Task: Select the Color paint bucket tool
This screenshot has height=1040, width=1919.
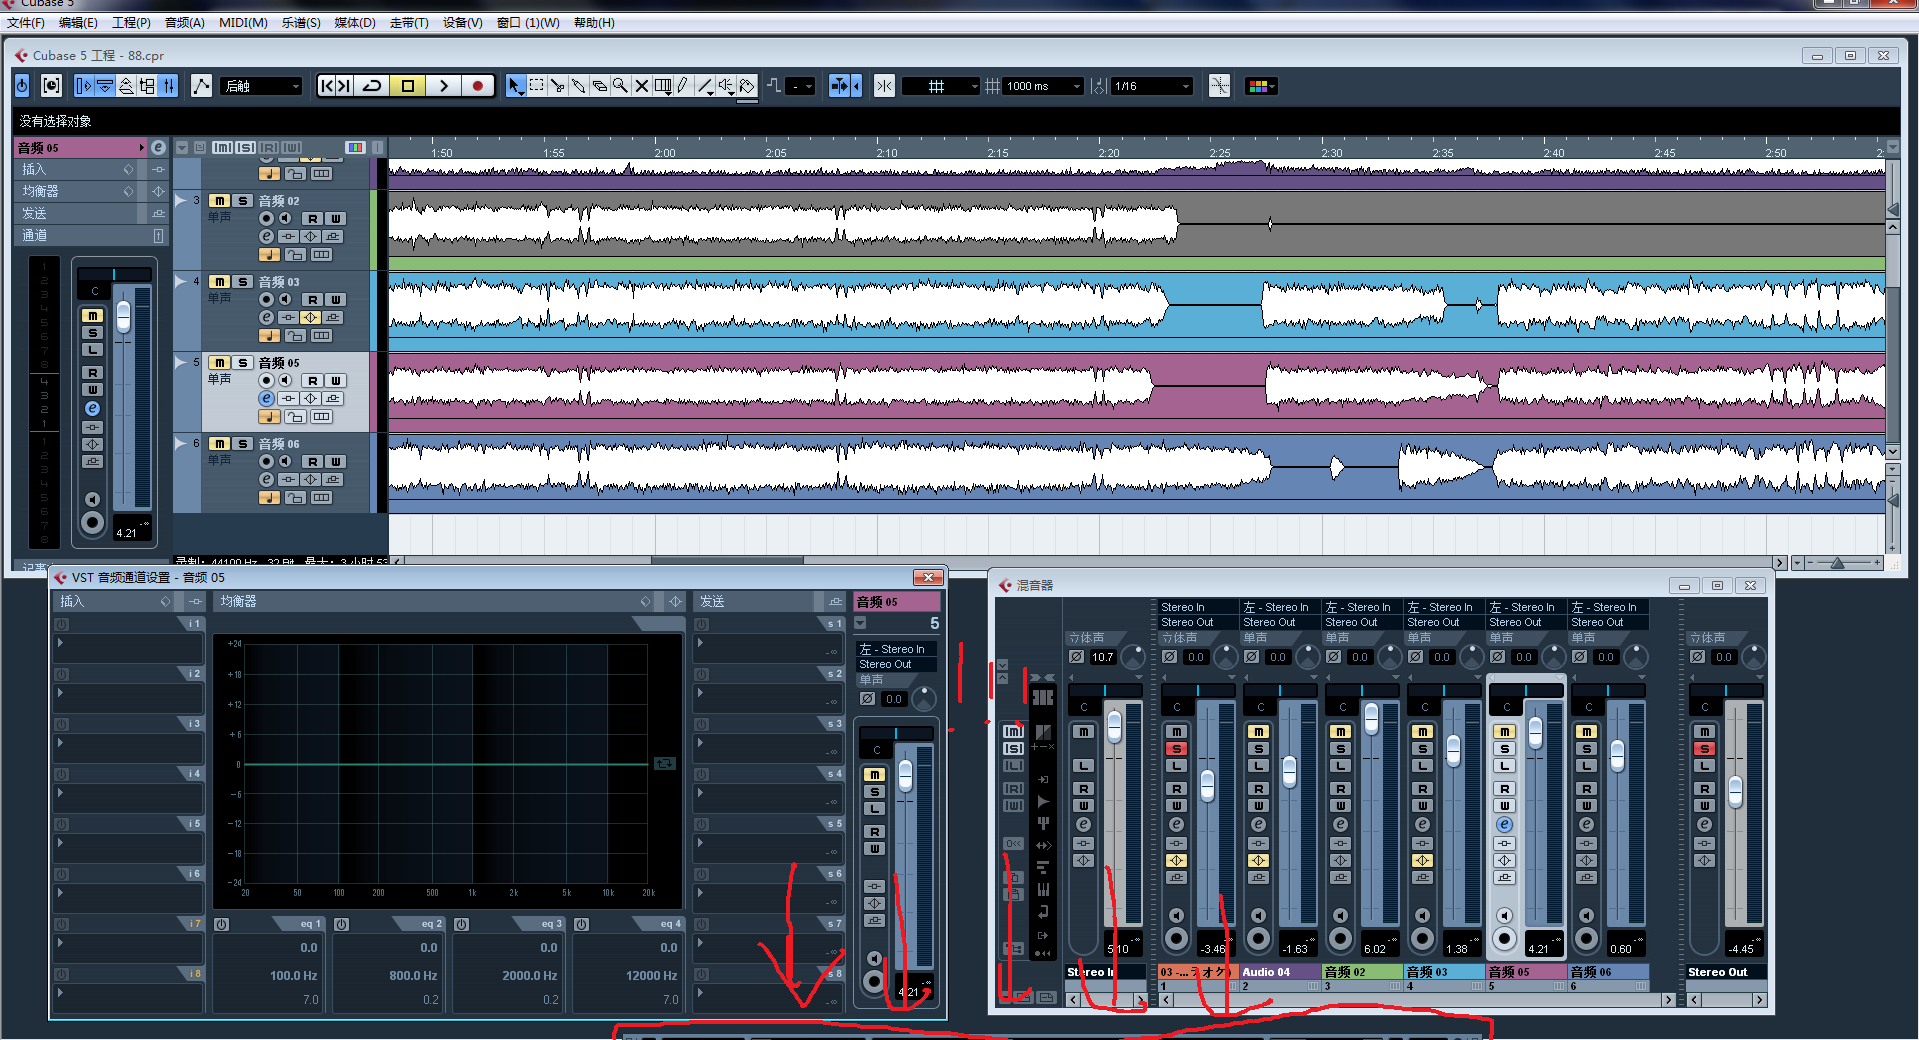Action: click(x=747, y=86)
